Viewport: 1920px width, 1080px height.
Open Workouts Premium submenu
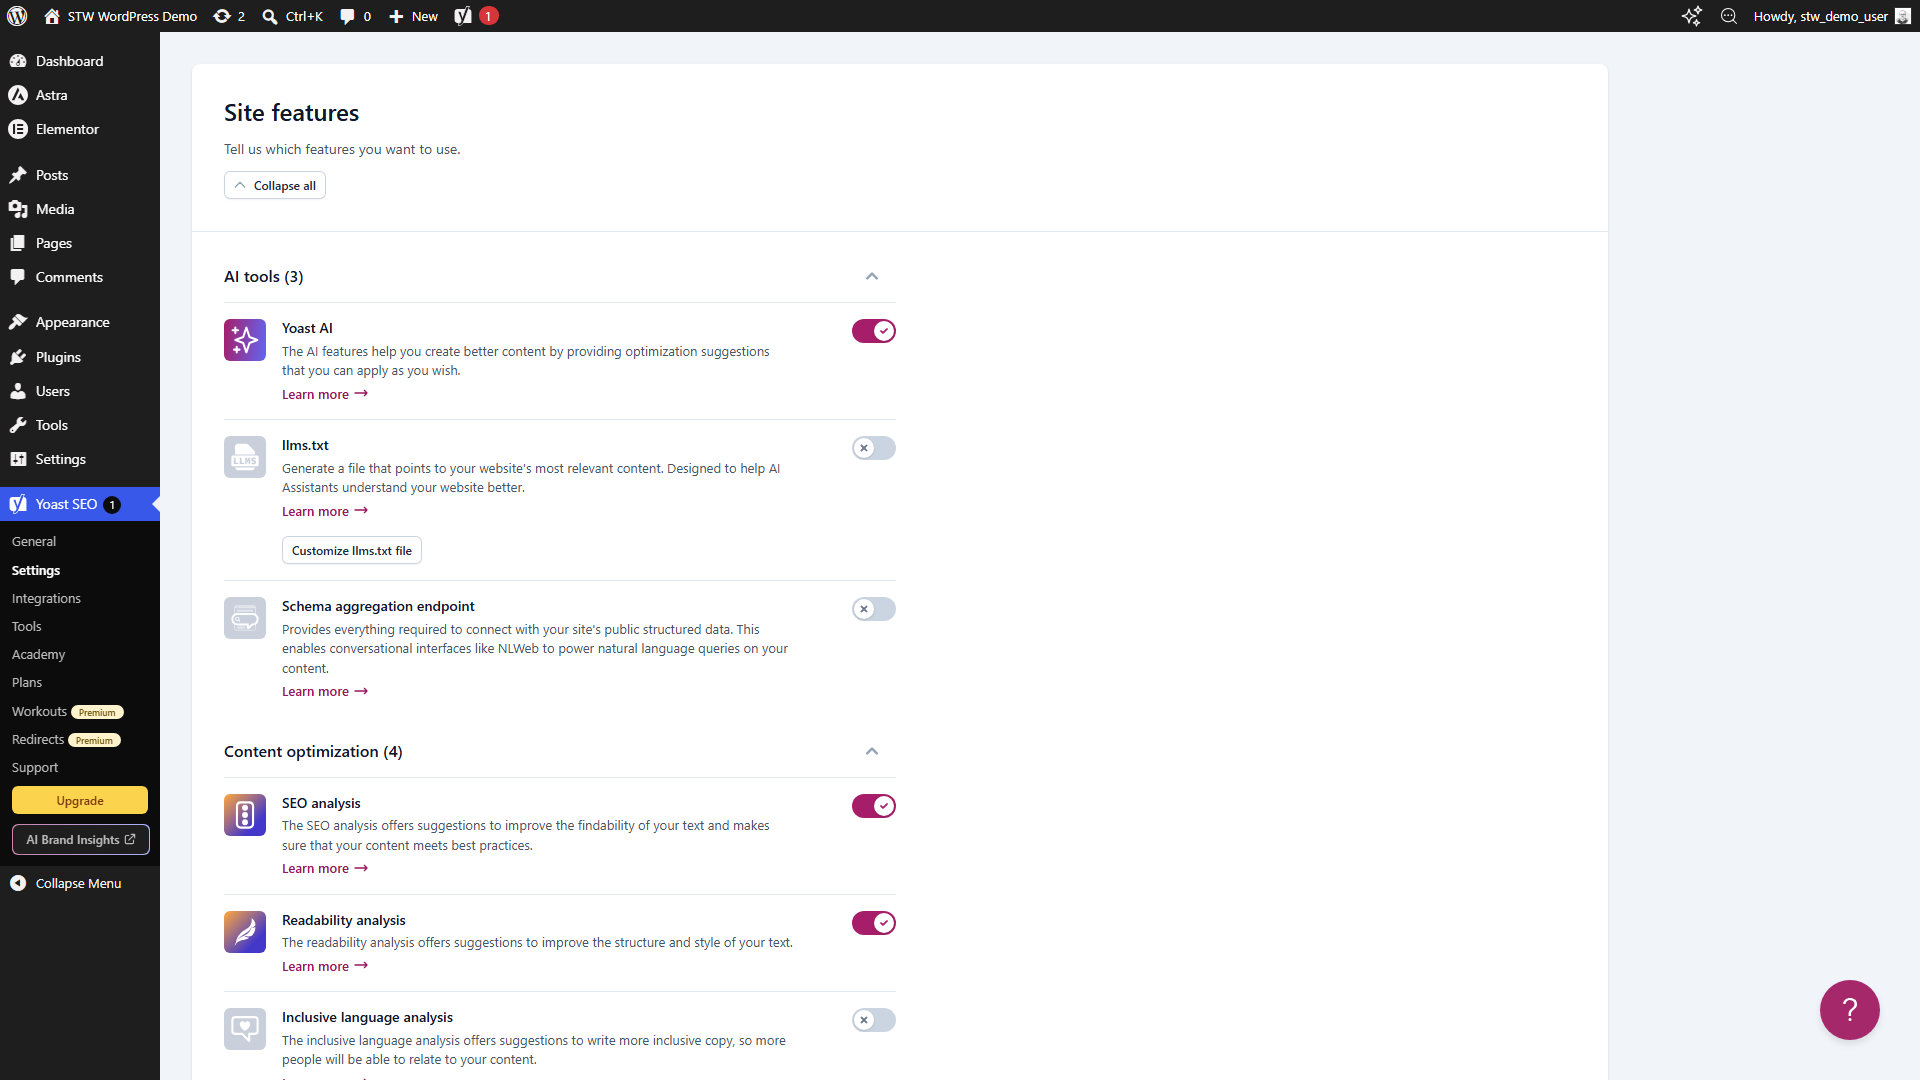click(x=67, y=711)
